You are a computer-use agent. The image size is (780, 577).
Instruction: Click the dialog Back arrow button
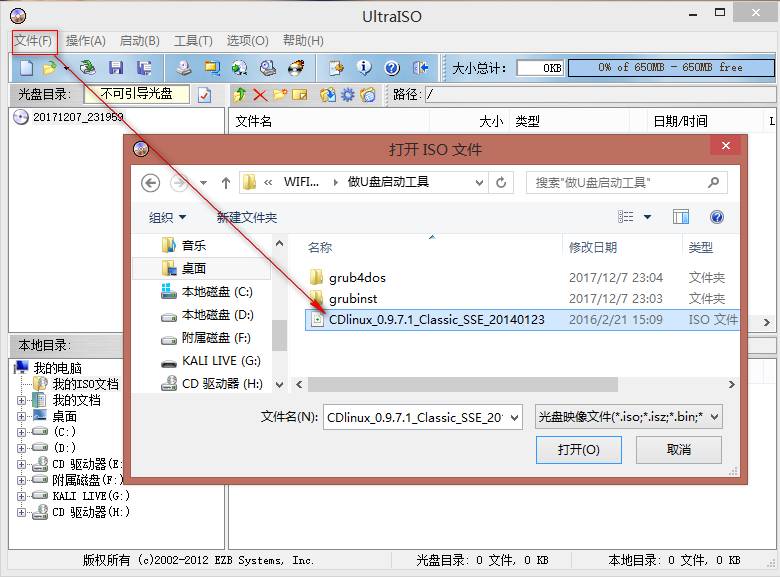(150, 183)
